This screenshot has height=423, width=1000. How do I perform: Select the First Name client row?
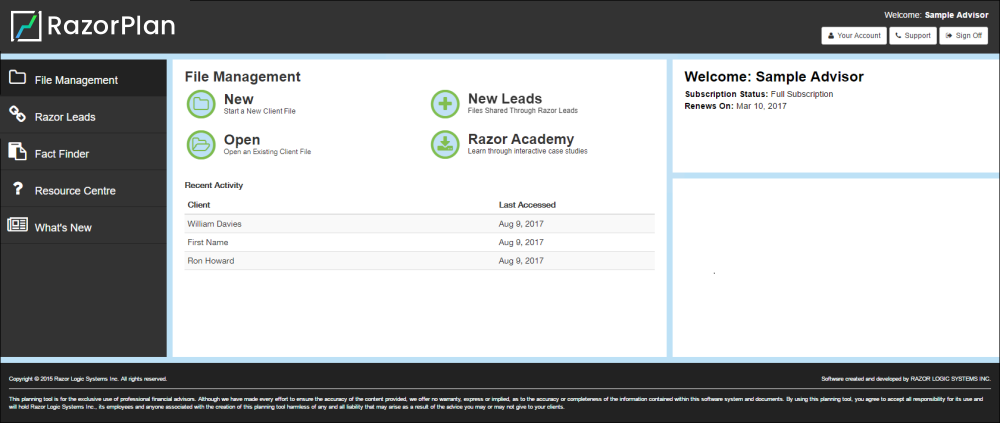point(209,242)
